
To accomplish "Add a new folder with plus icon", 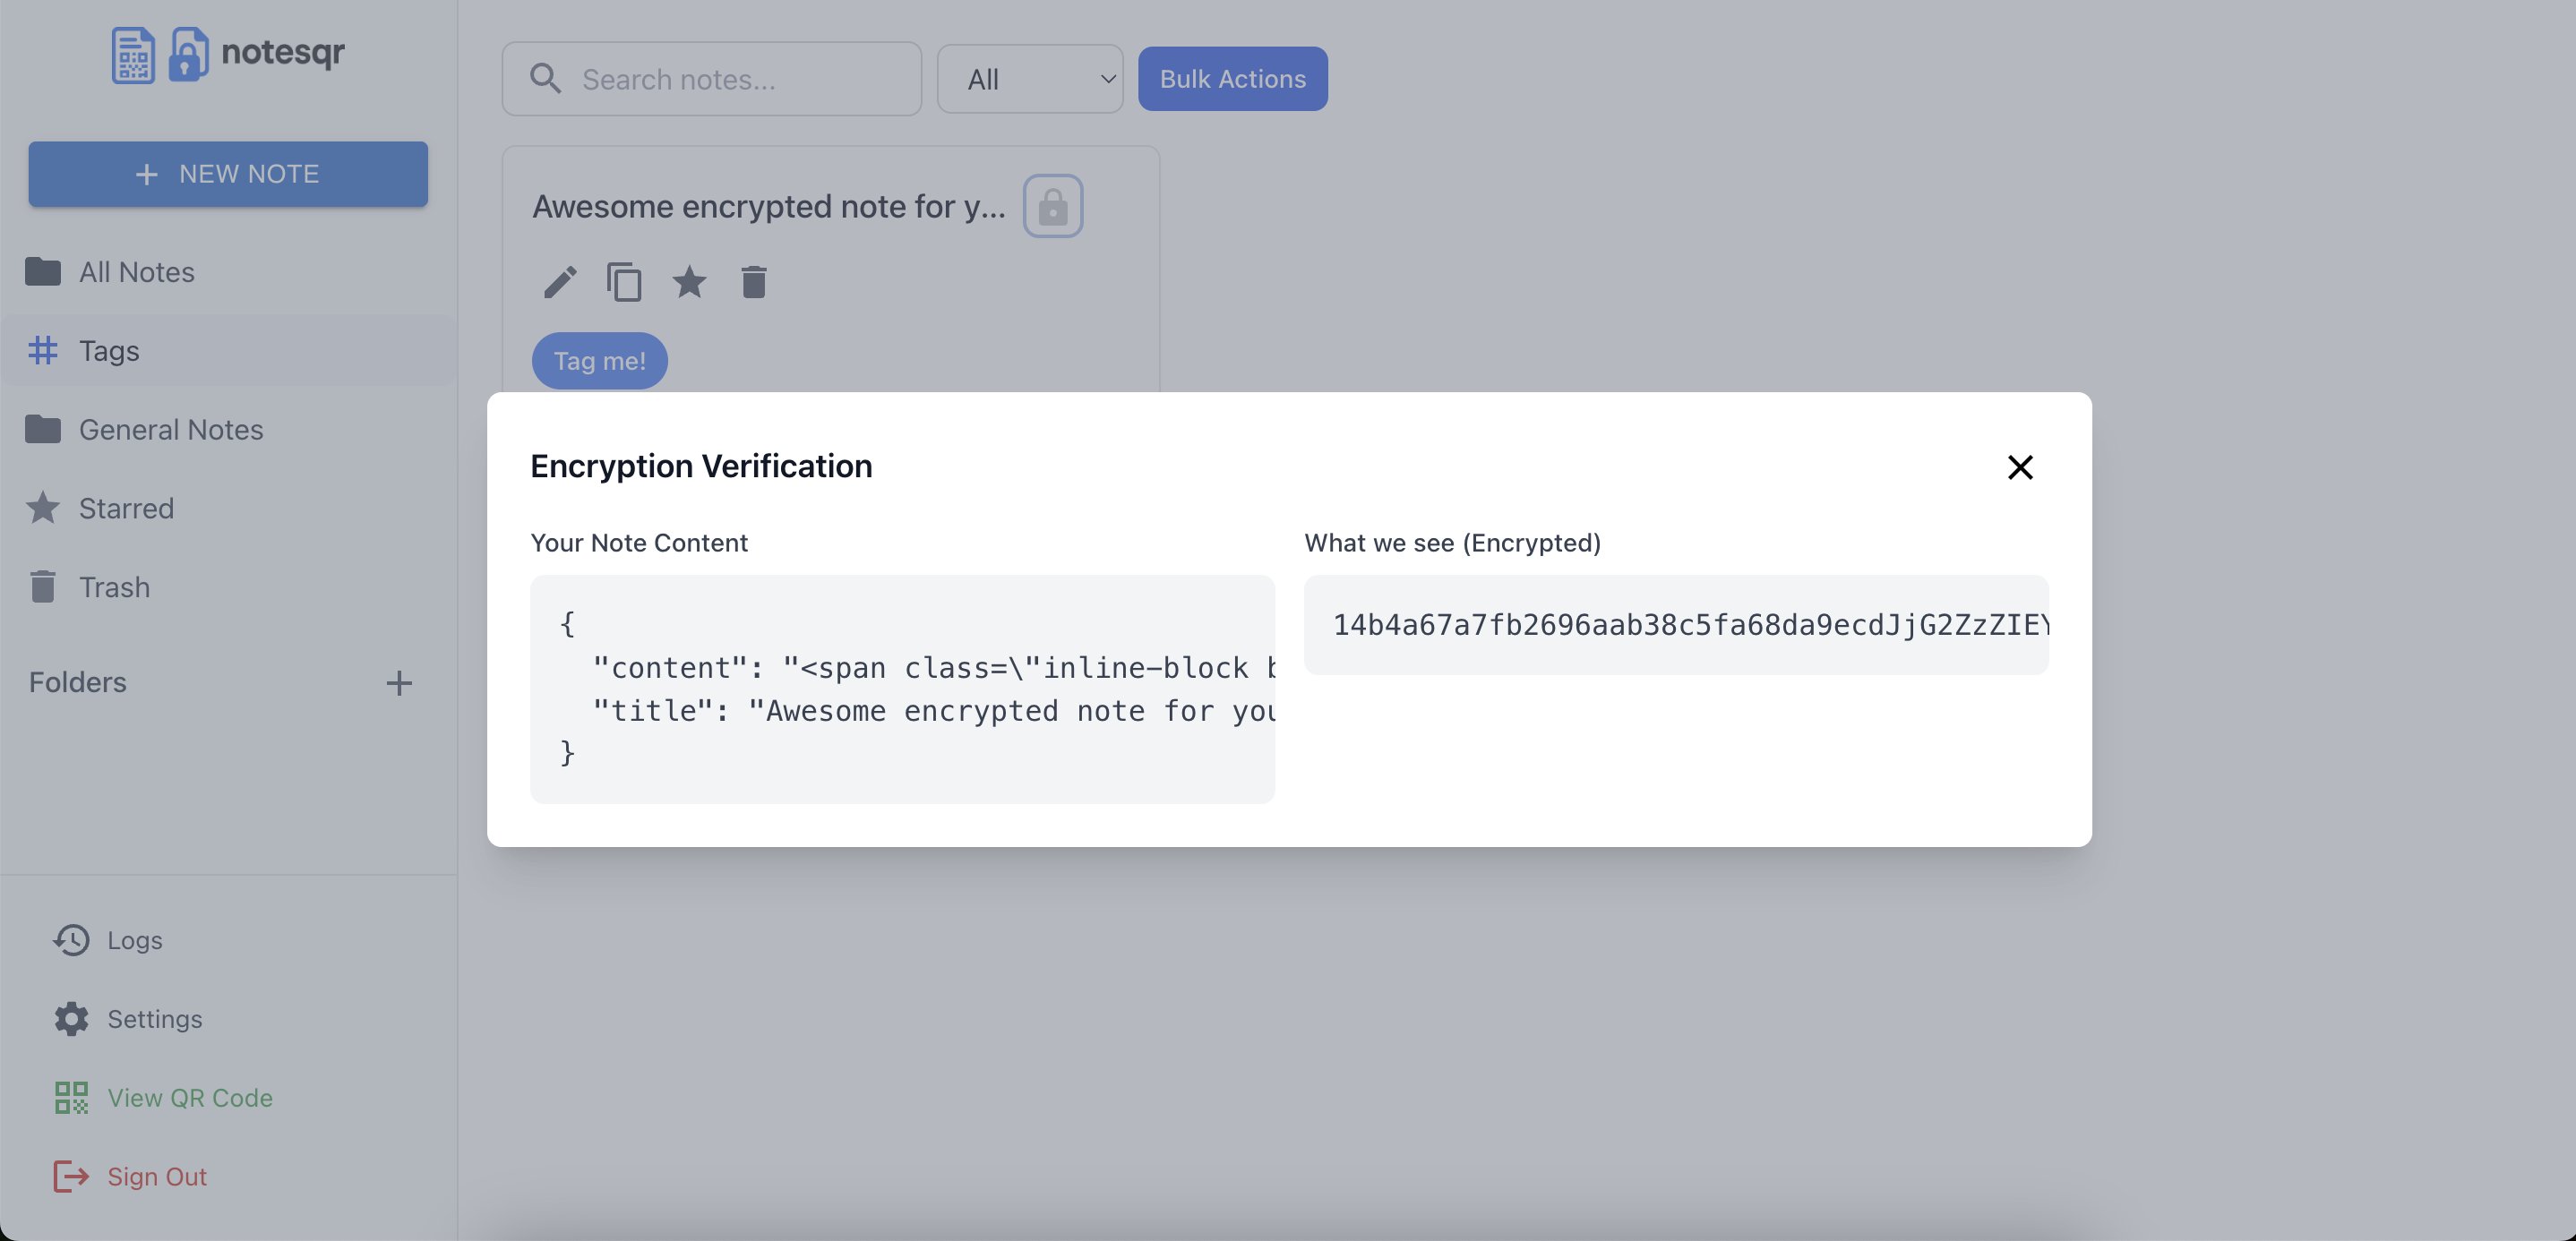I will [399, 683].
